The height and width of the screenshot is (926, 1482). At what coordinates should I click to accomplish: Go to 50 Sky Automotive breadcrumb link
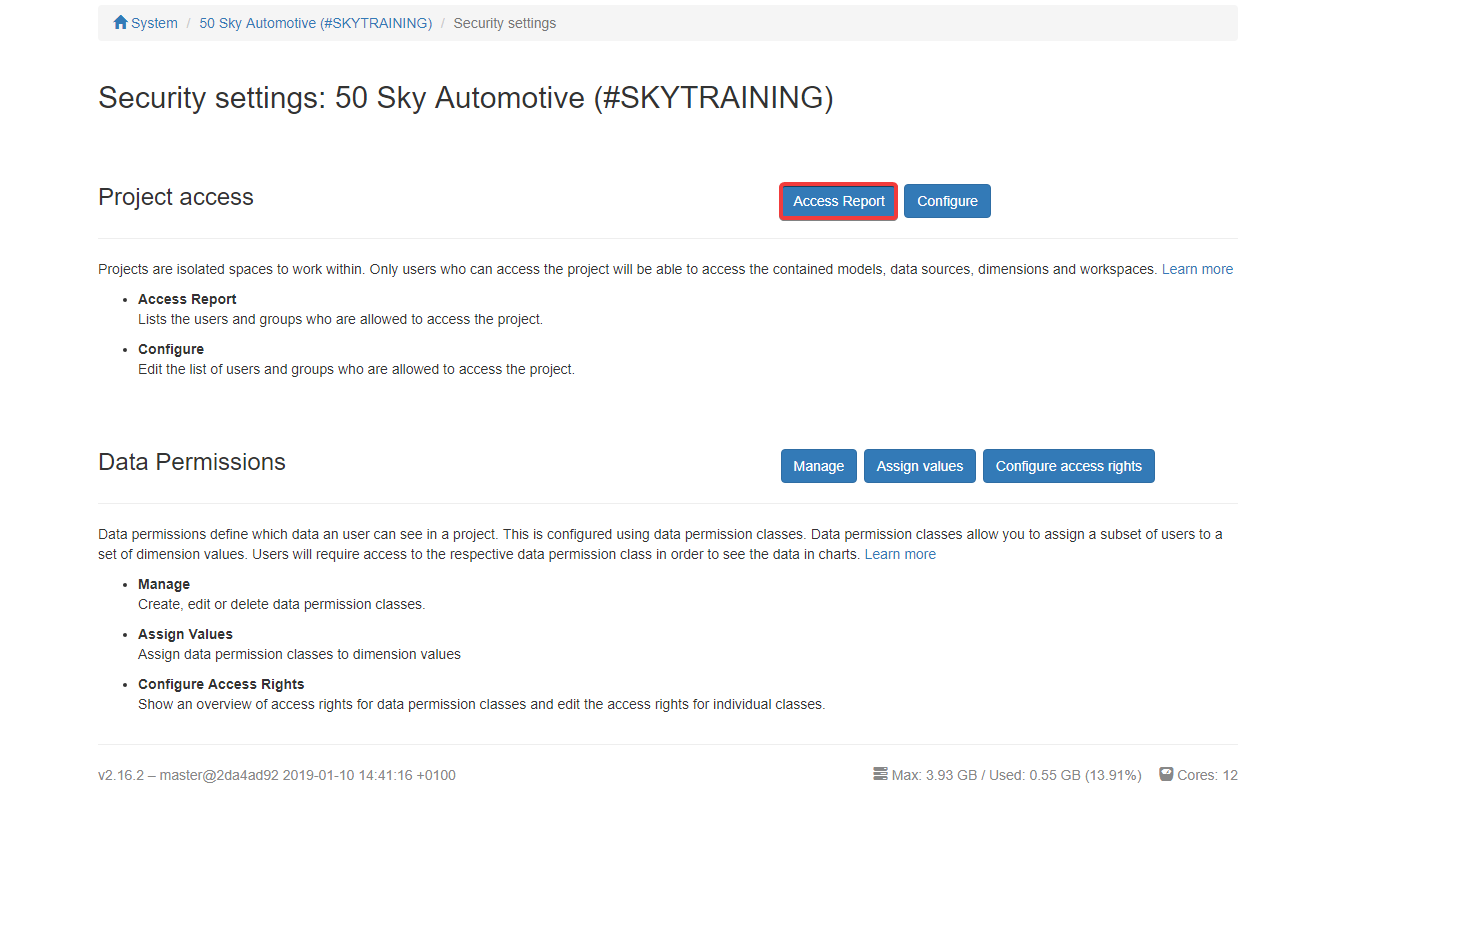[315, 23]
